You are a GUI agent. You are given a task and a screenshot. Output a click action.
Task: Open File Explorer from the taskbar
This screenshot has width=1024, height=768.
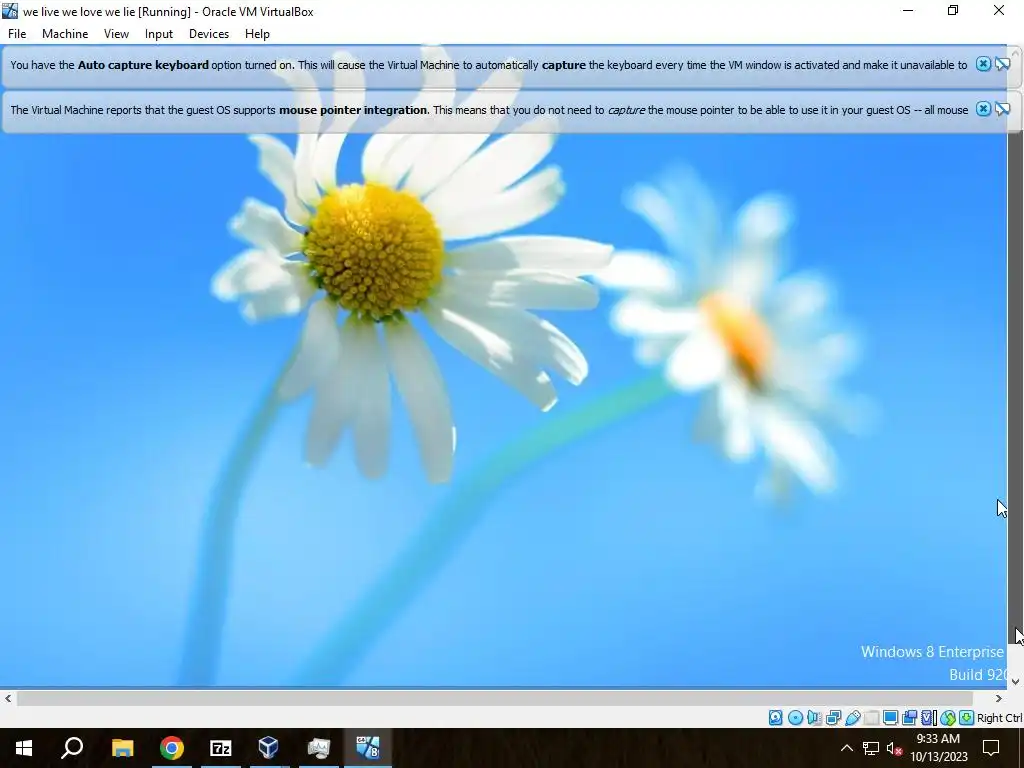tap(122, 748)
